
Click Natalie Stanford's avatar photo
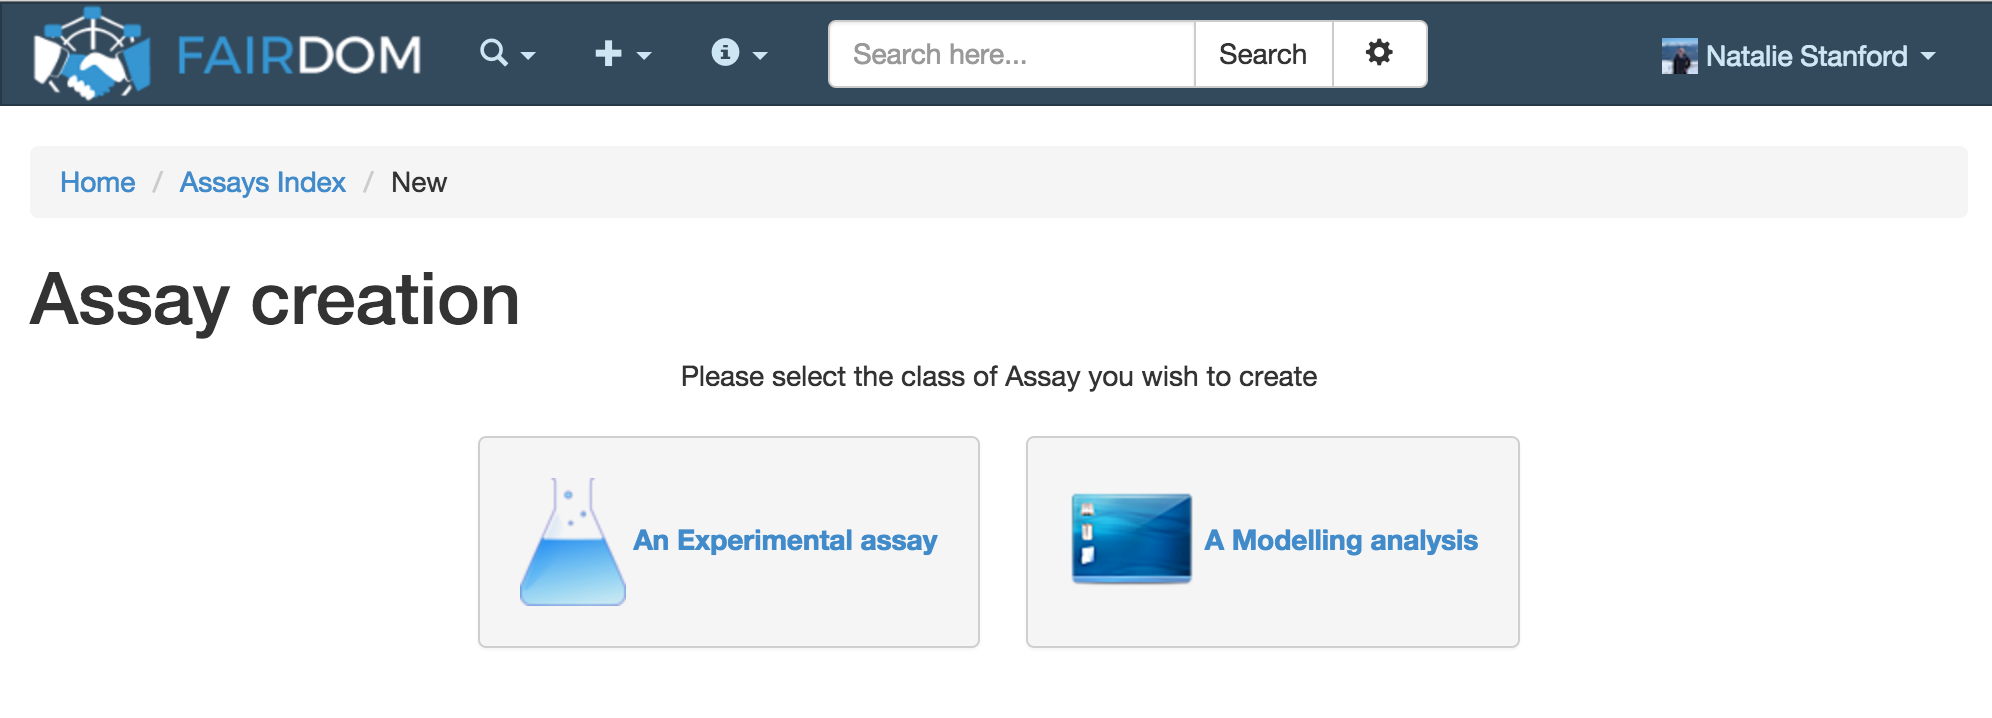pyautogui.click(x=1678, y=55)
